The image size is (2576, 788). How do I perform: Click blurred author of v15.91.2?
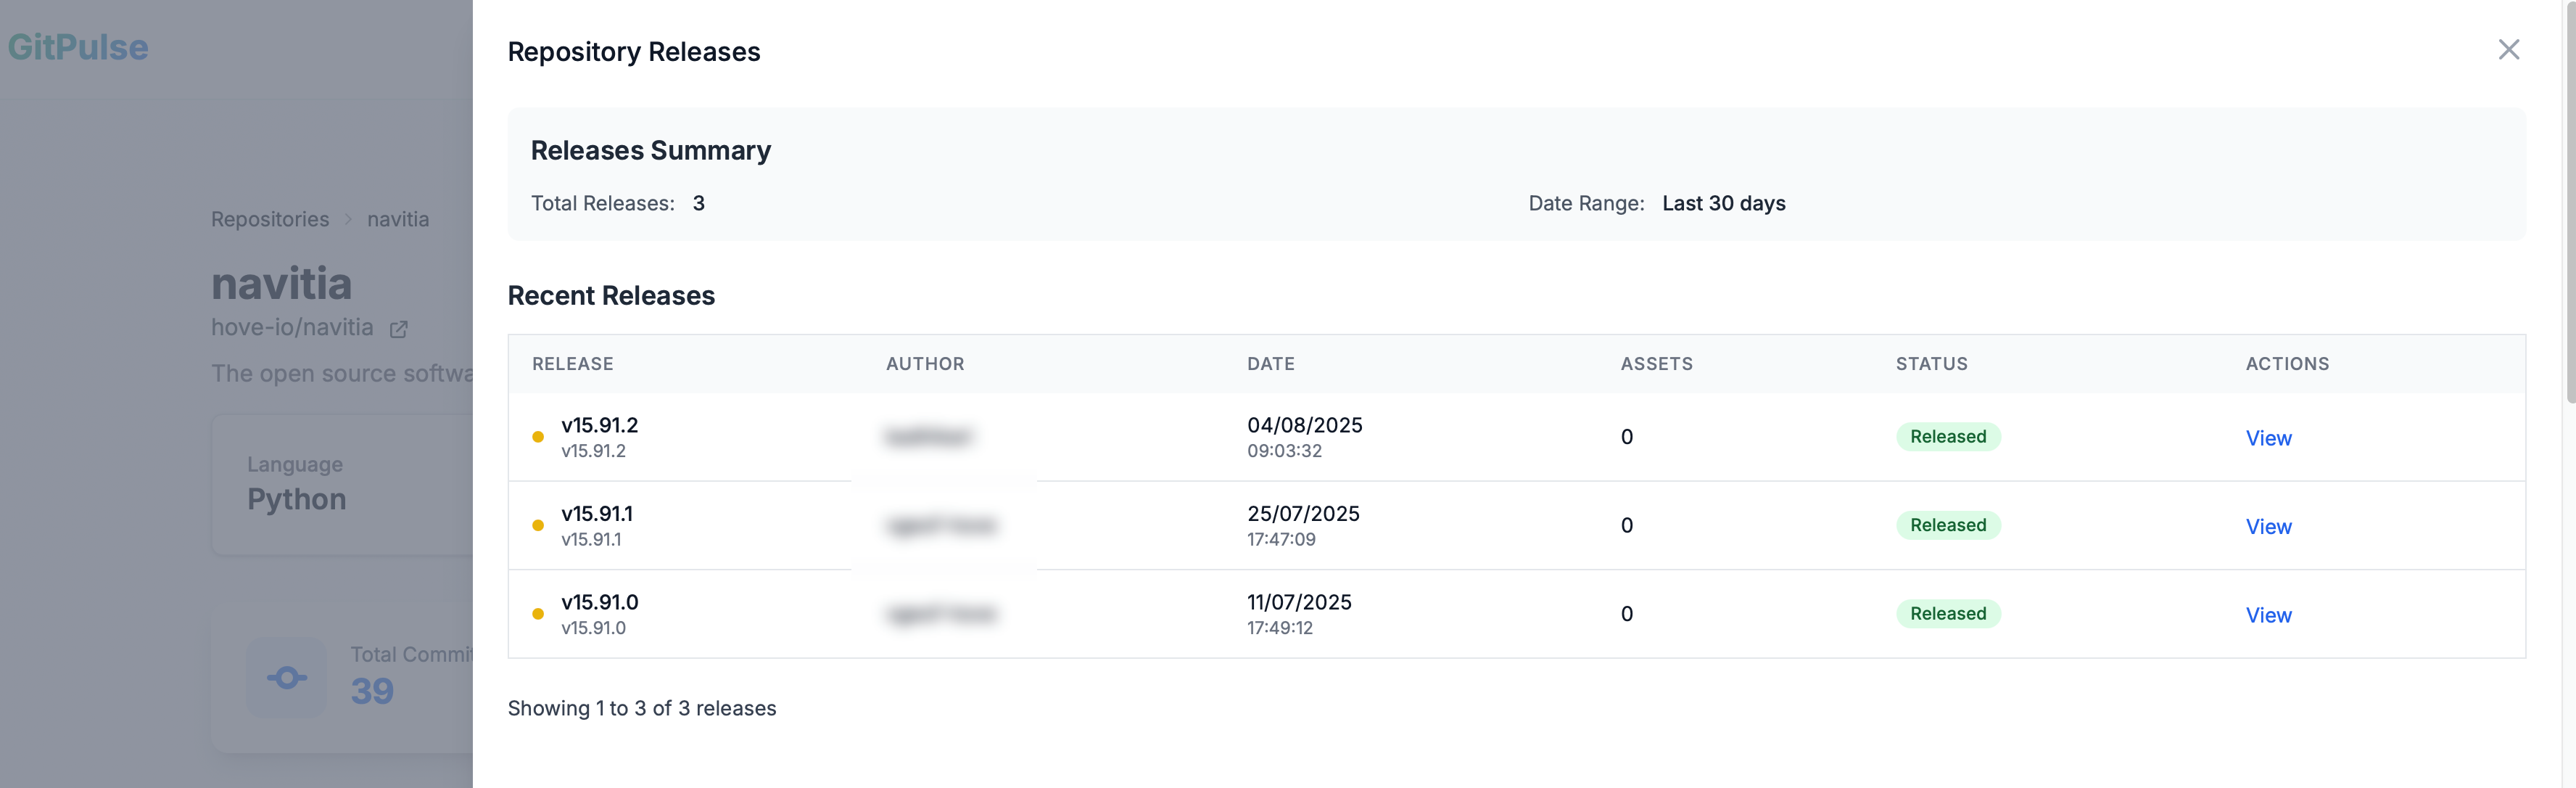tap(929, 437)
